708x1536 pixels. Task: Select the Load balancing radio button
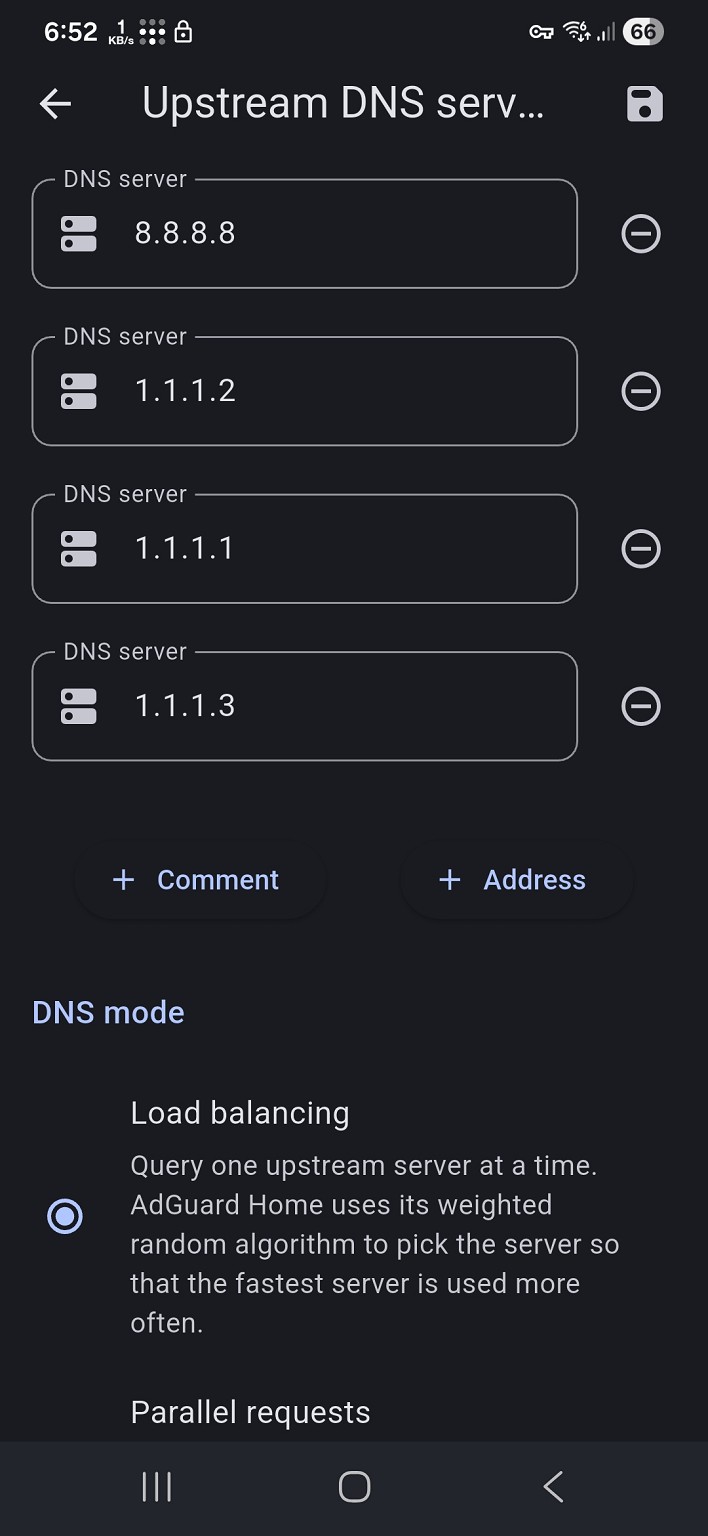pyautogui.click(x=65, y=1216)
